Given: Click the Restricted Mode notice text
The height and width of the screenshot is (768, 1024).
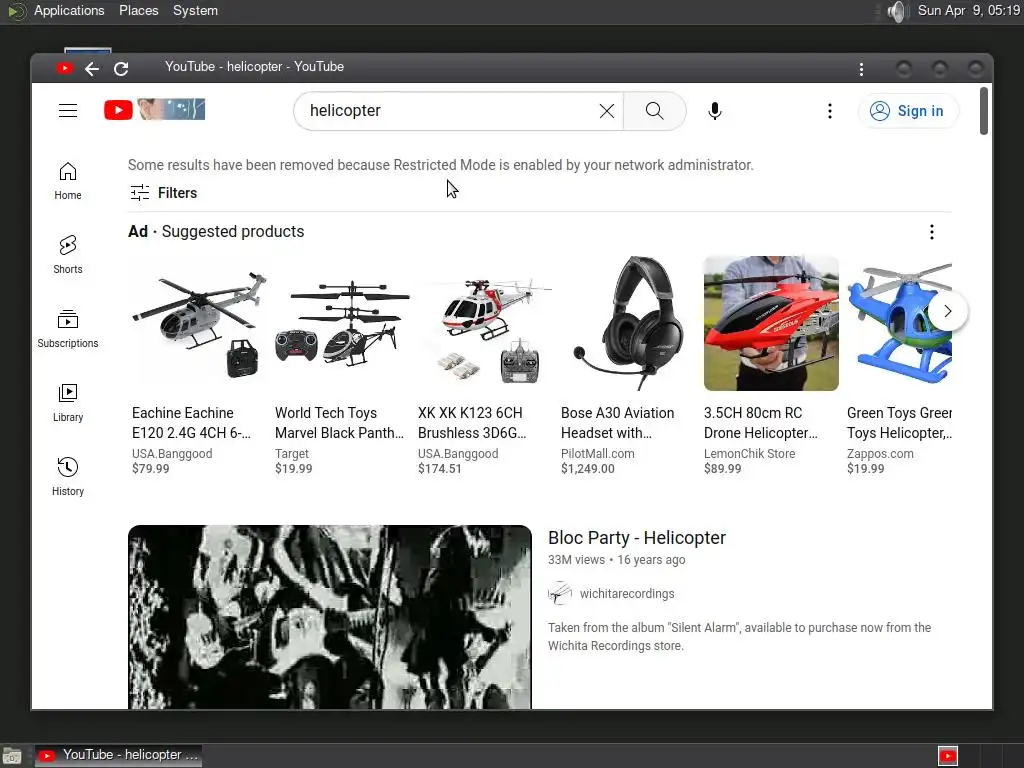Looking at the screenshot, I should click(x=441, y=165).
